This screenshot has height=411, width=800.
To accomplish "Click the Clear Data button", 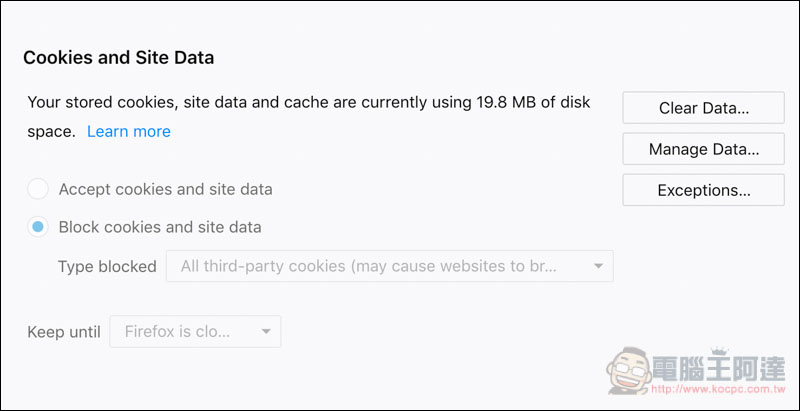I will [703, 108].
